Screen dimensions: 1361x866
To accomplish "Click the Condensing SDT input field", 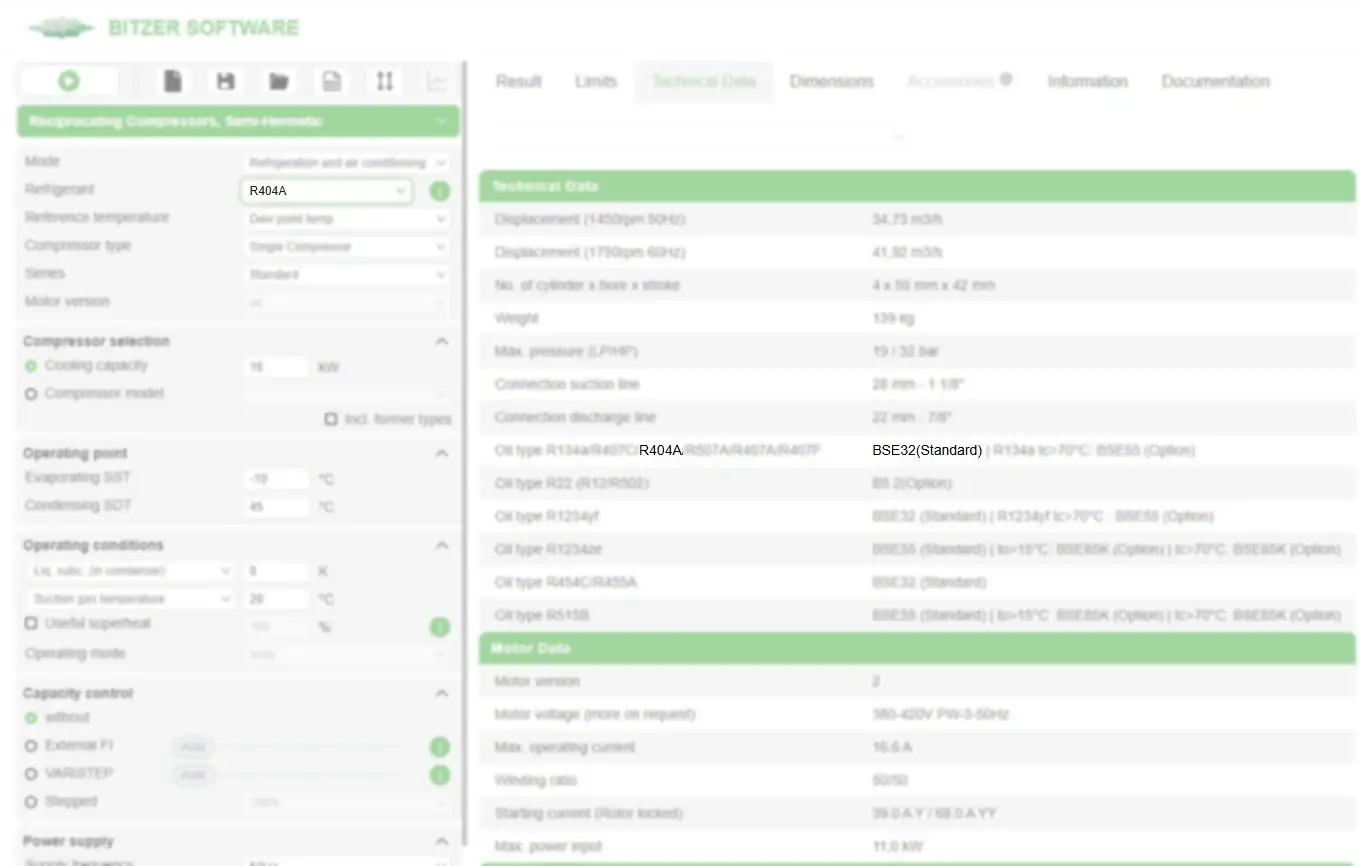I will coord(276,507).
